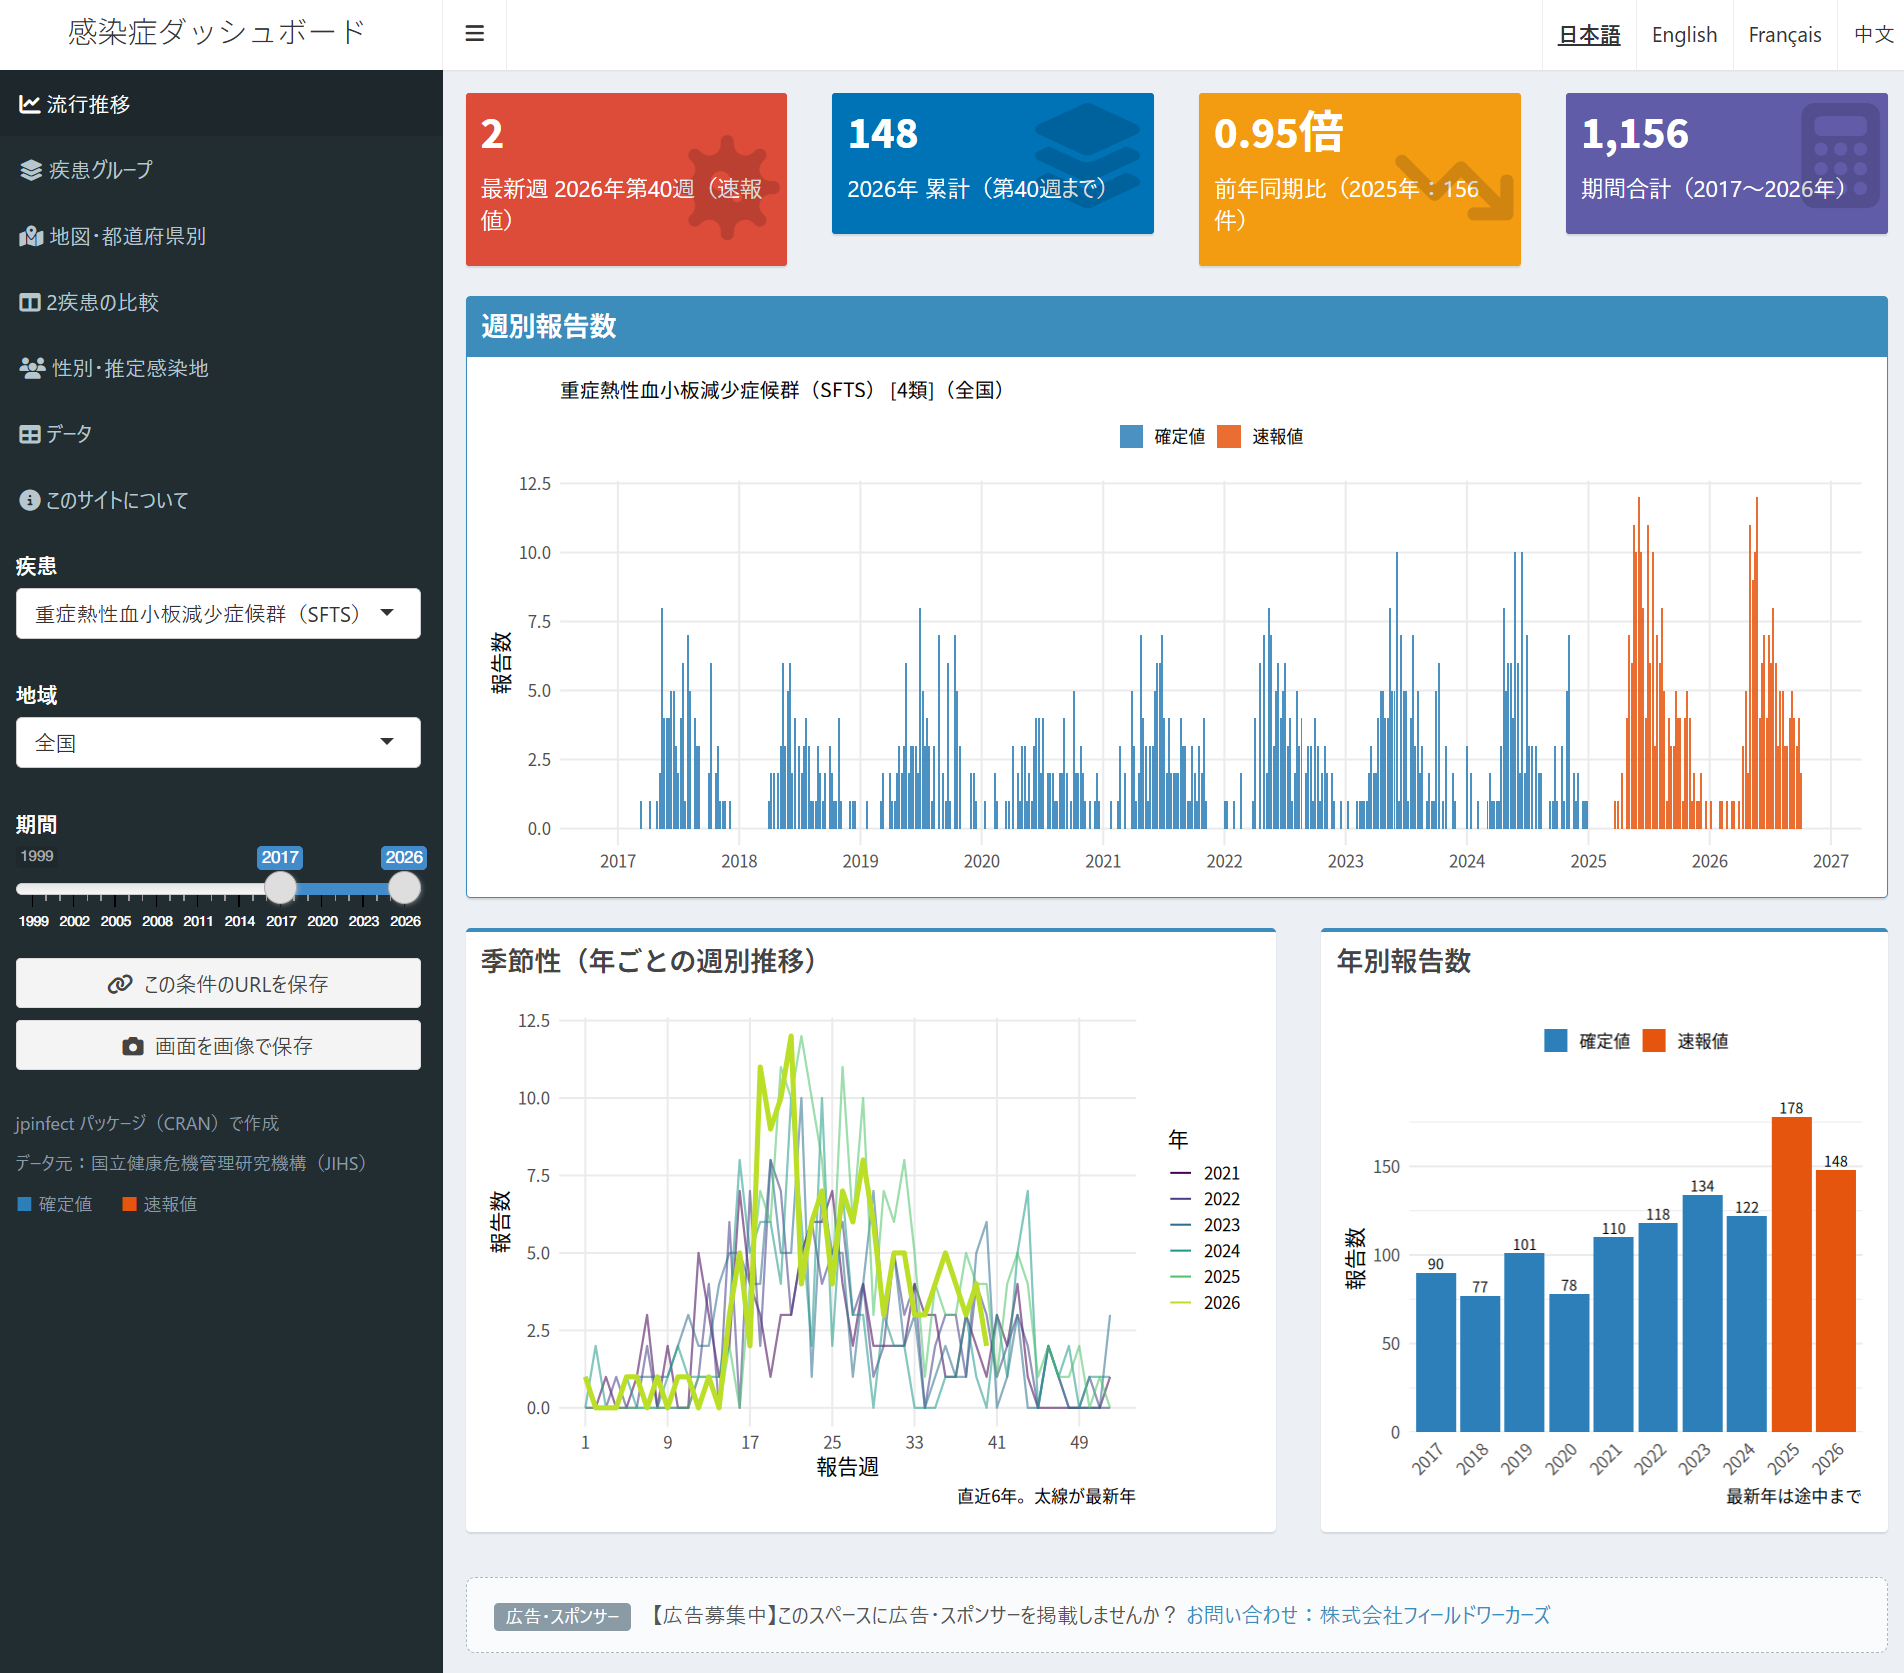Click この条件のURLを保存 button
This screenshot has height=1673, width=1904.
218,984
